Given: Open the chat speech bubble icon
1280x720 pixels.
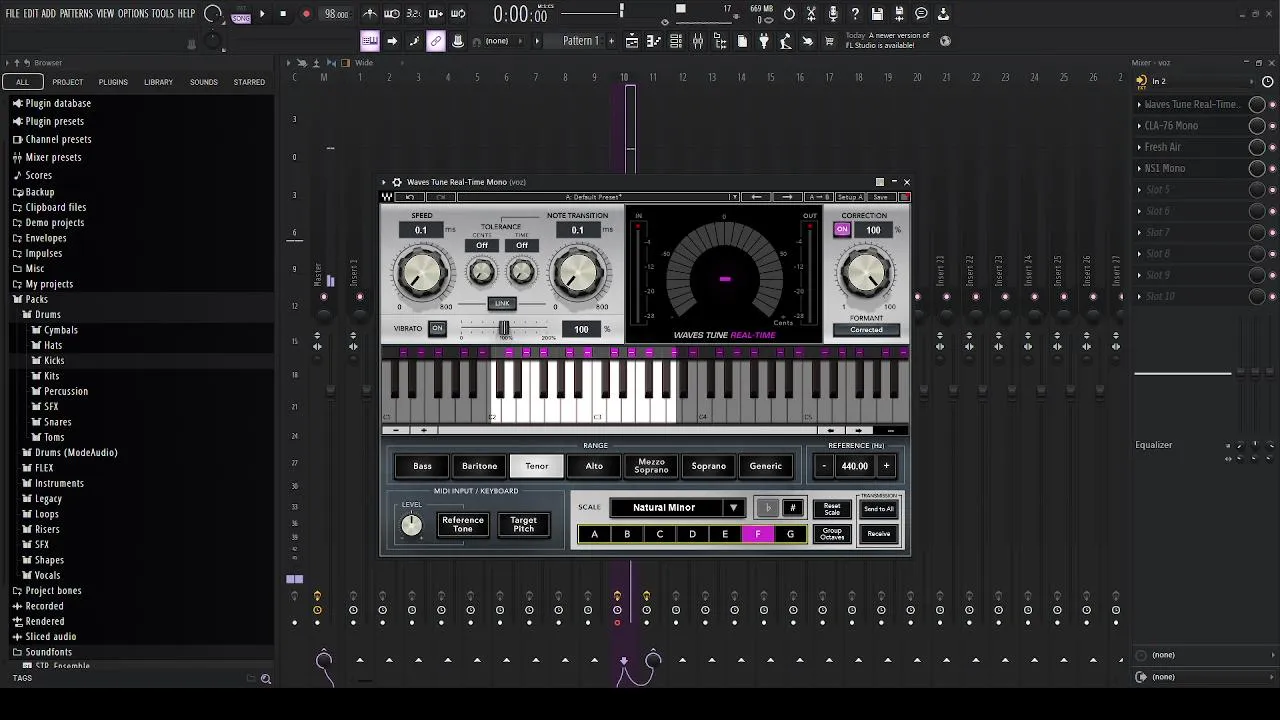Looking at the screenshot, I should pyautogui.click(x=921, y=14).
